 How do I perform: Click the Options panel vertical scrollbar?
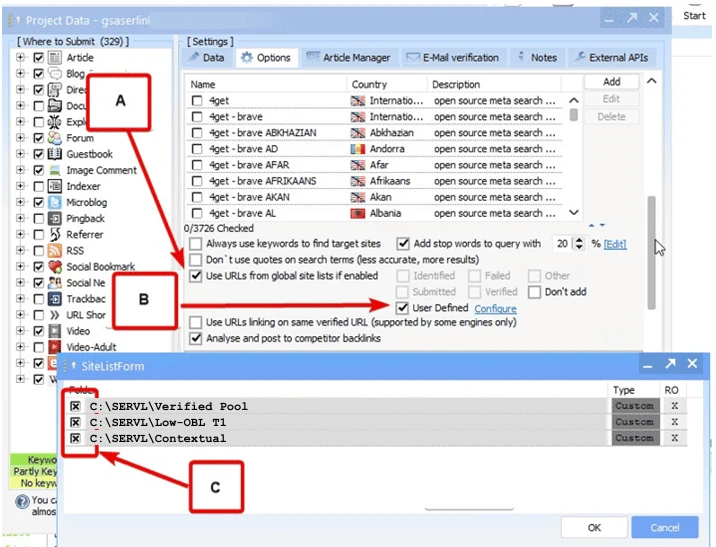[x=652, y=252]
